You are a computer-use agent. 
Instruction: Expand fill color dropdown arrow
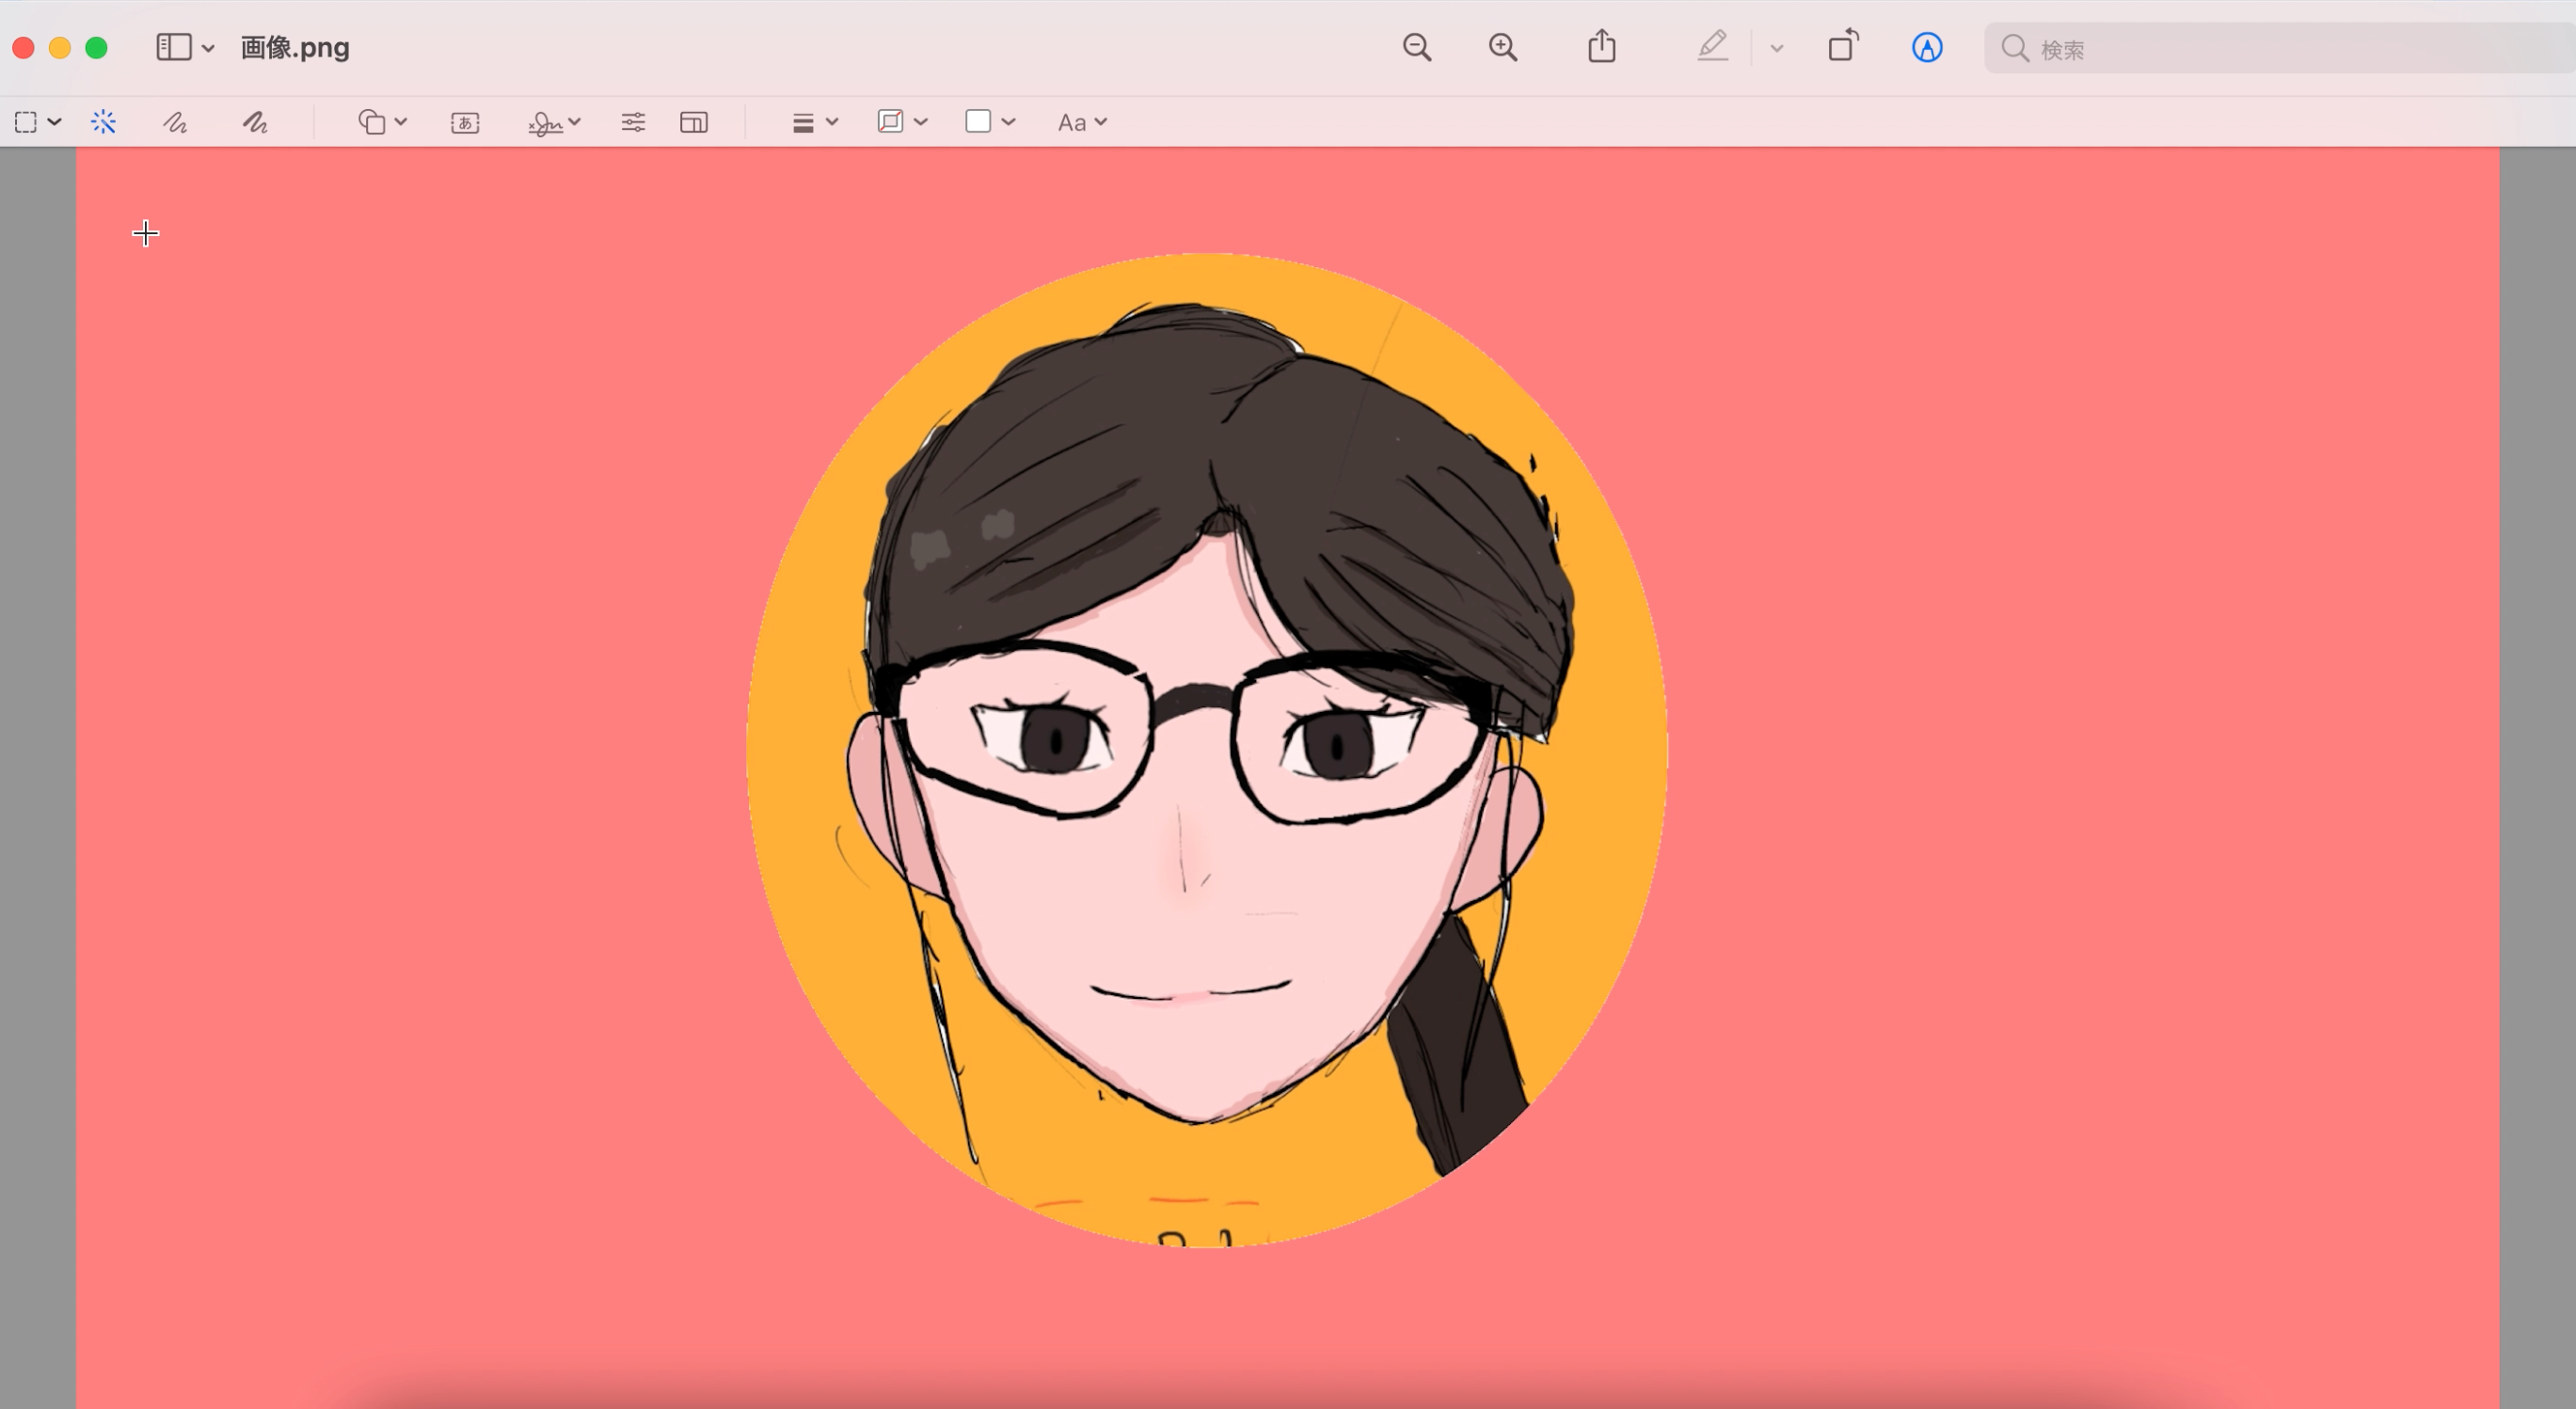click(x=1008, y=122)
